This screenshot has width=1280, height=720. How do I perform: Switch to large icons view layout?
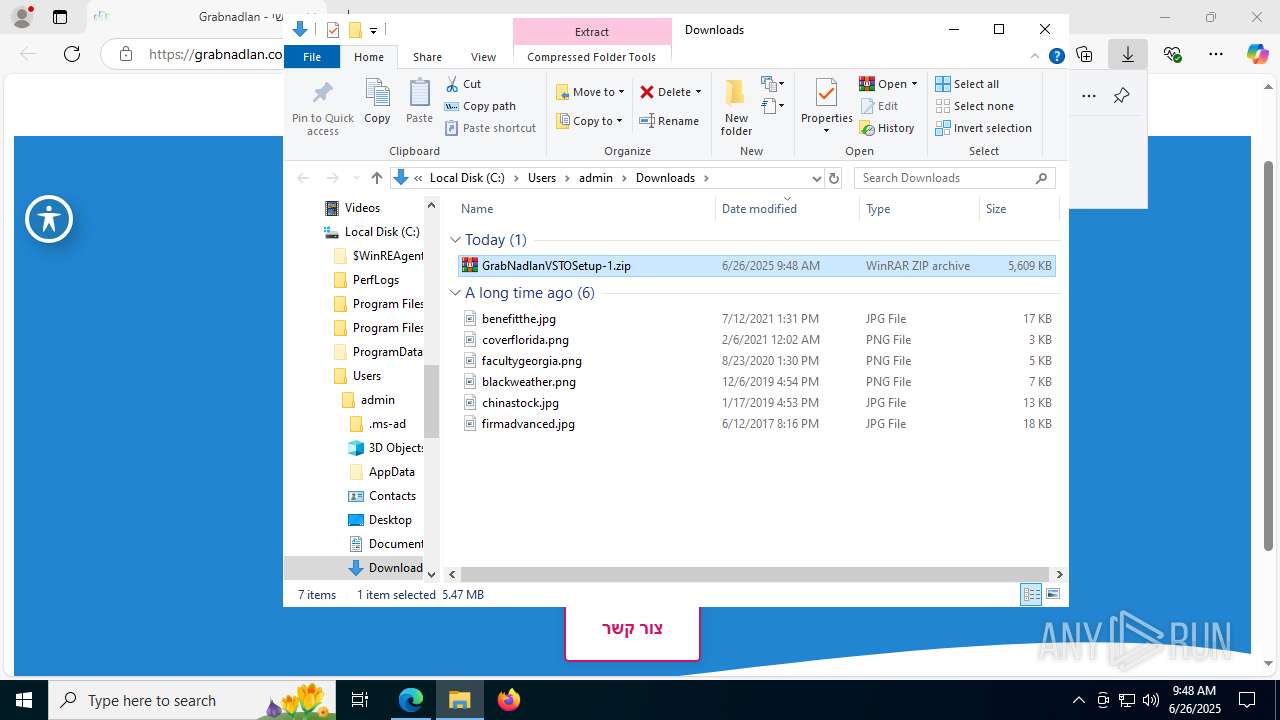point(1053,594)
